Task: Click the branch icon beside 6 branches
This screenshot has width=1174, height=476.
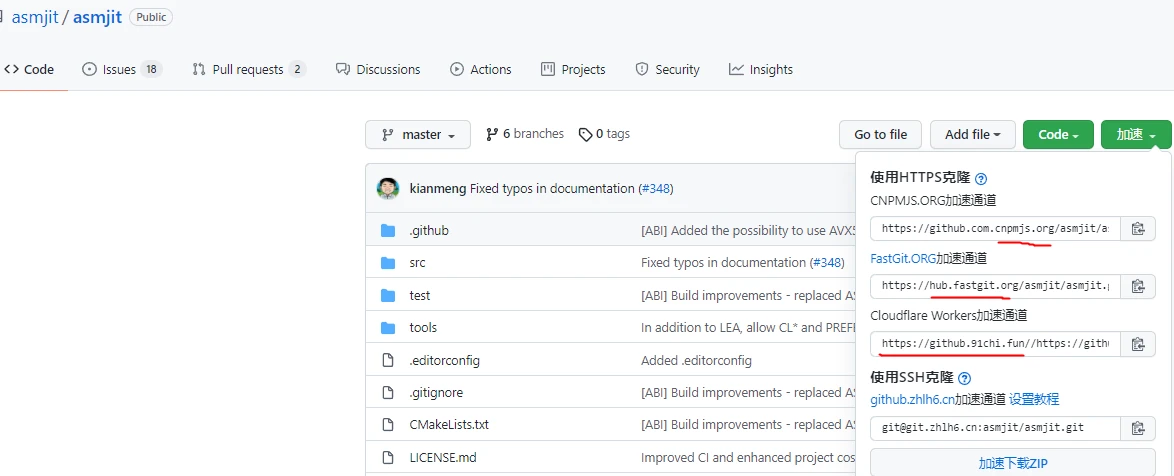Action: pos(492,135)
